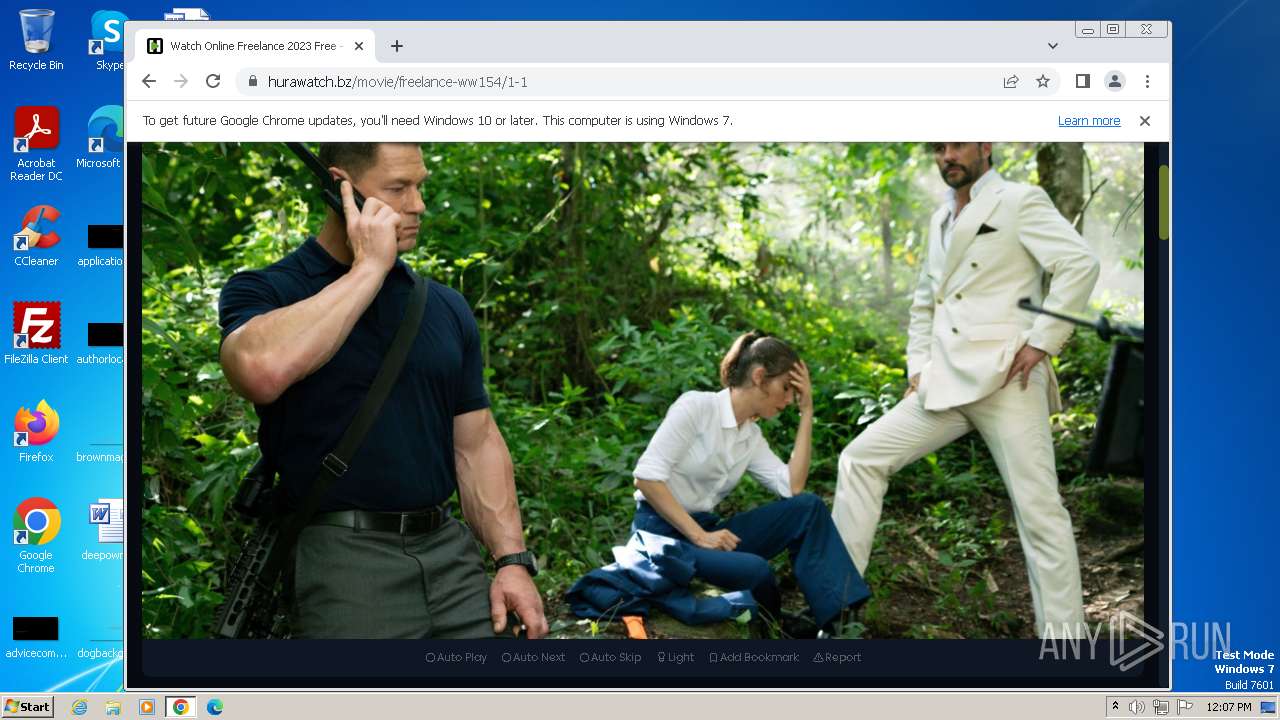
Task: Toggle Auto Skip option
Action: [610, 657]
